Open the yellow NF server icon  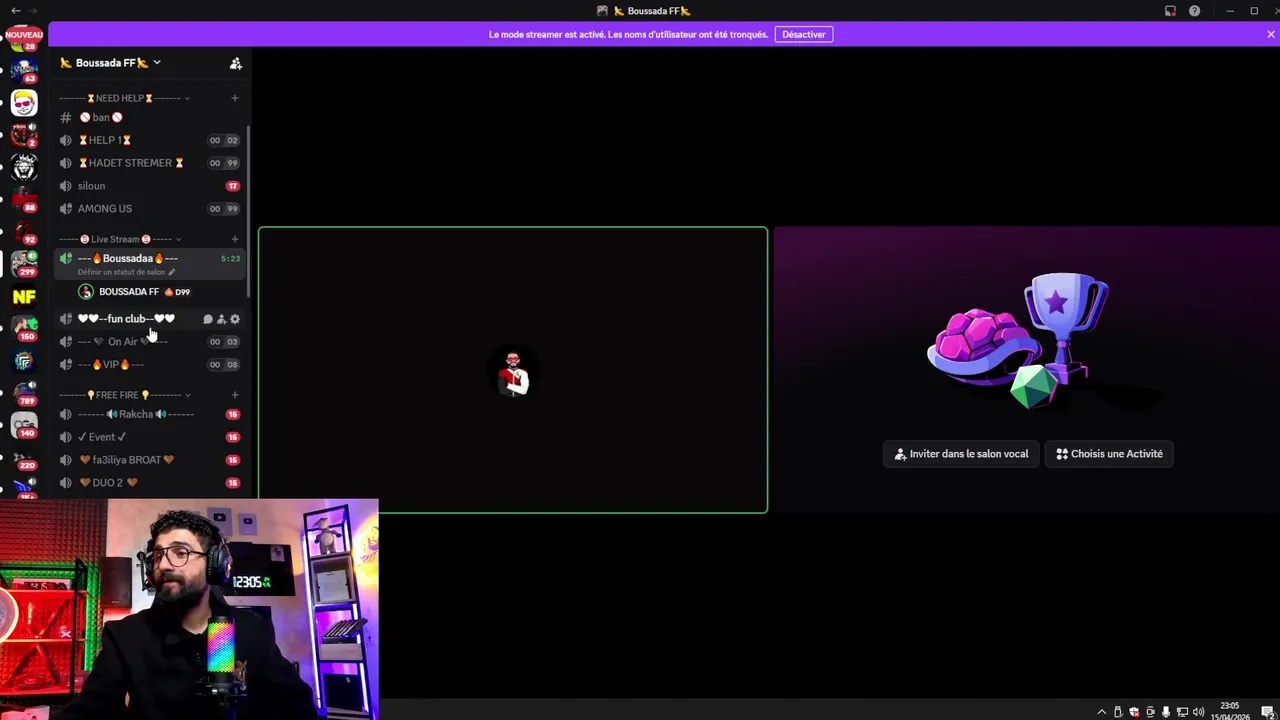point(24,296)
